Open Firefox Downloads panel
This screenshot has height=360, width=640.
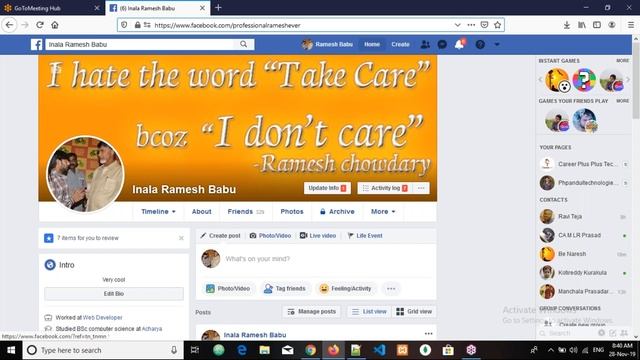click(567, 25)
